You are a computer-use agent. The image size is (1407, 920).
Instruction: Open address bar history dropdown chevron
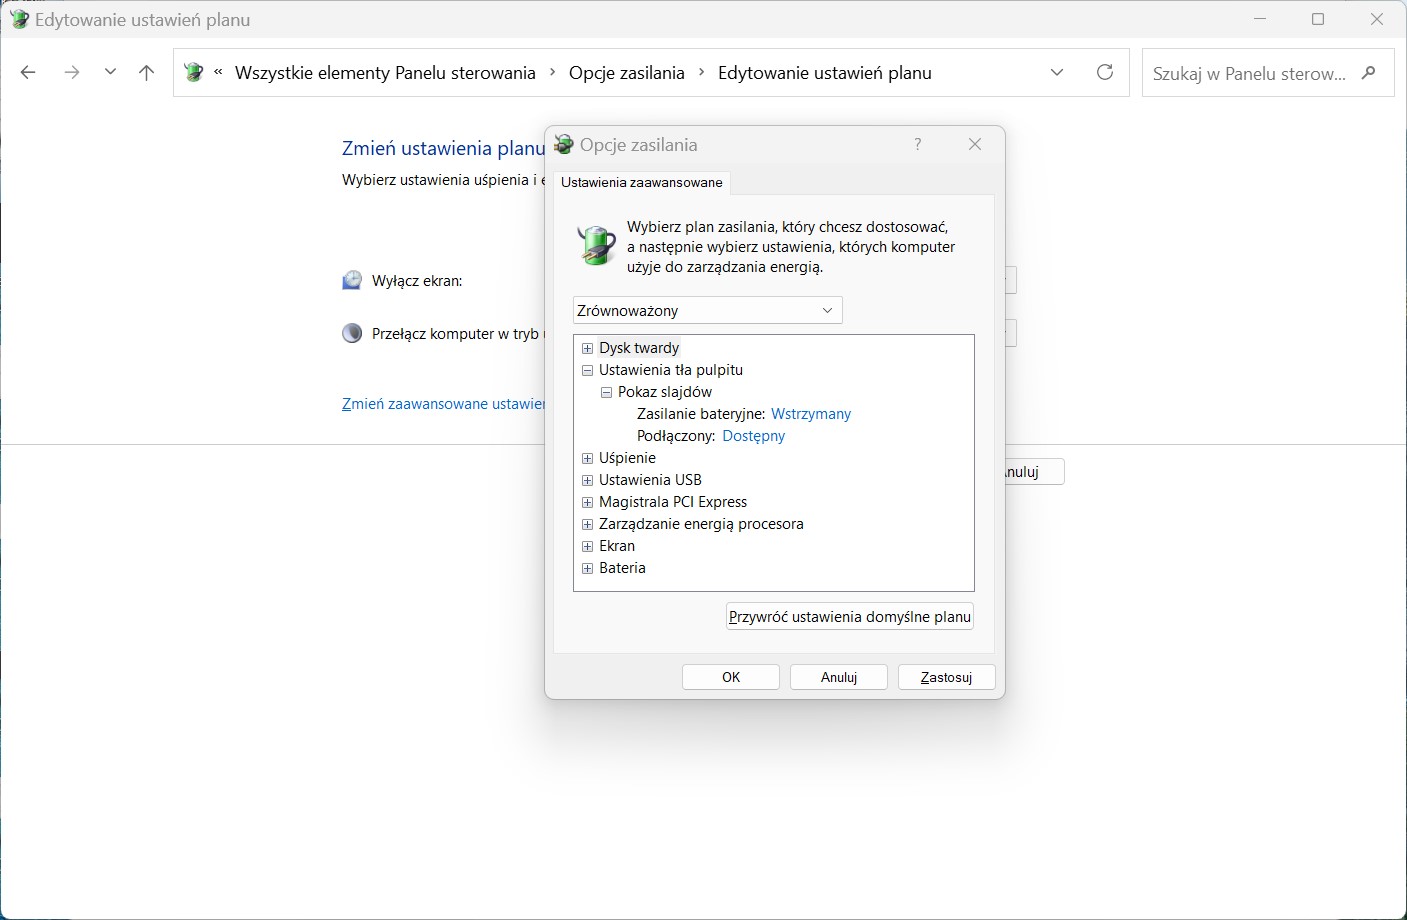point(1057,72)
